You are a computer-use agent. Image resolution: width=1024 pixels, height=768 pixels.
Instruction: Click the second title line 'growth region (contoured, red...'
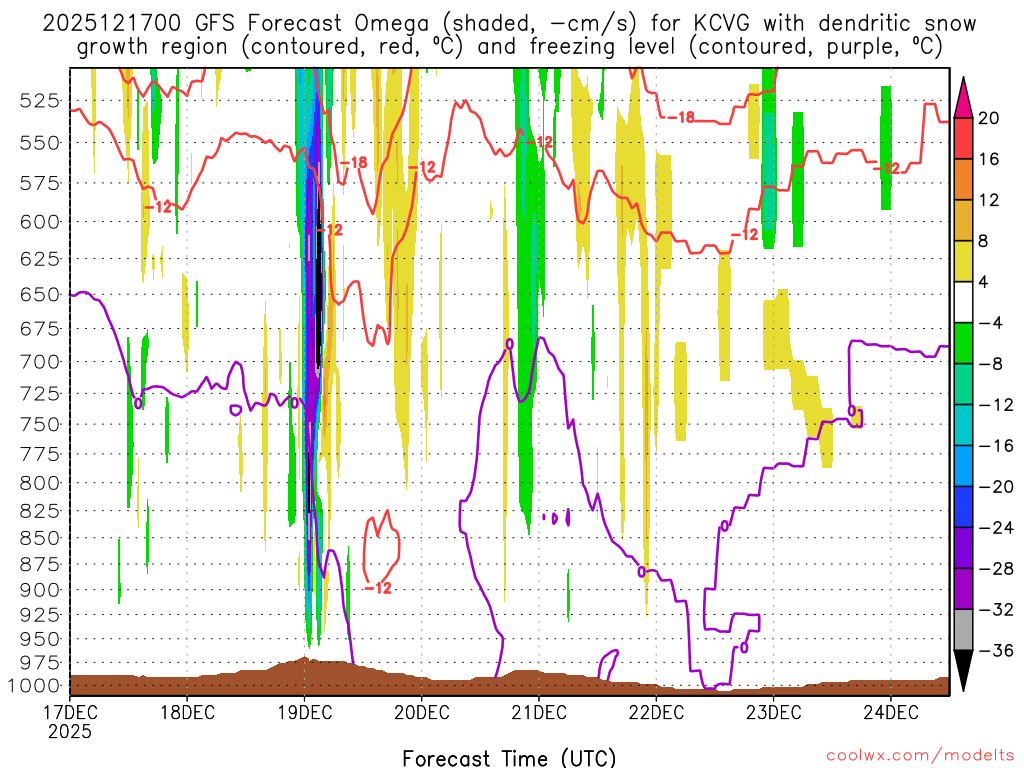[x=509, y=47]
